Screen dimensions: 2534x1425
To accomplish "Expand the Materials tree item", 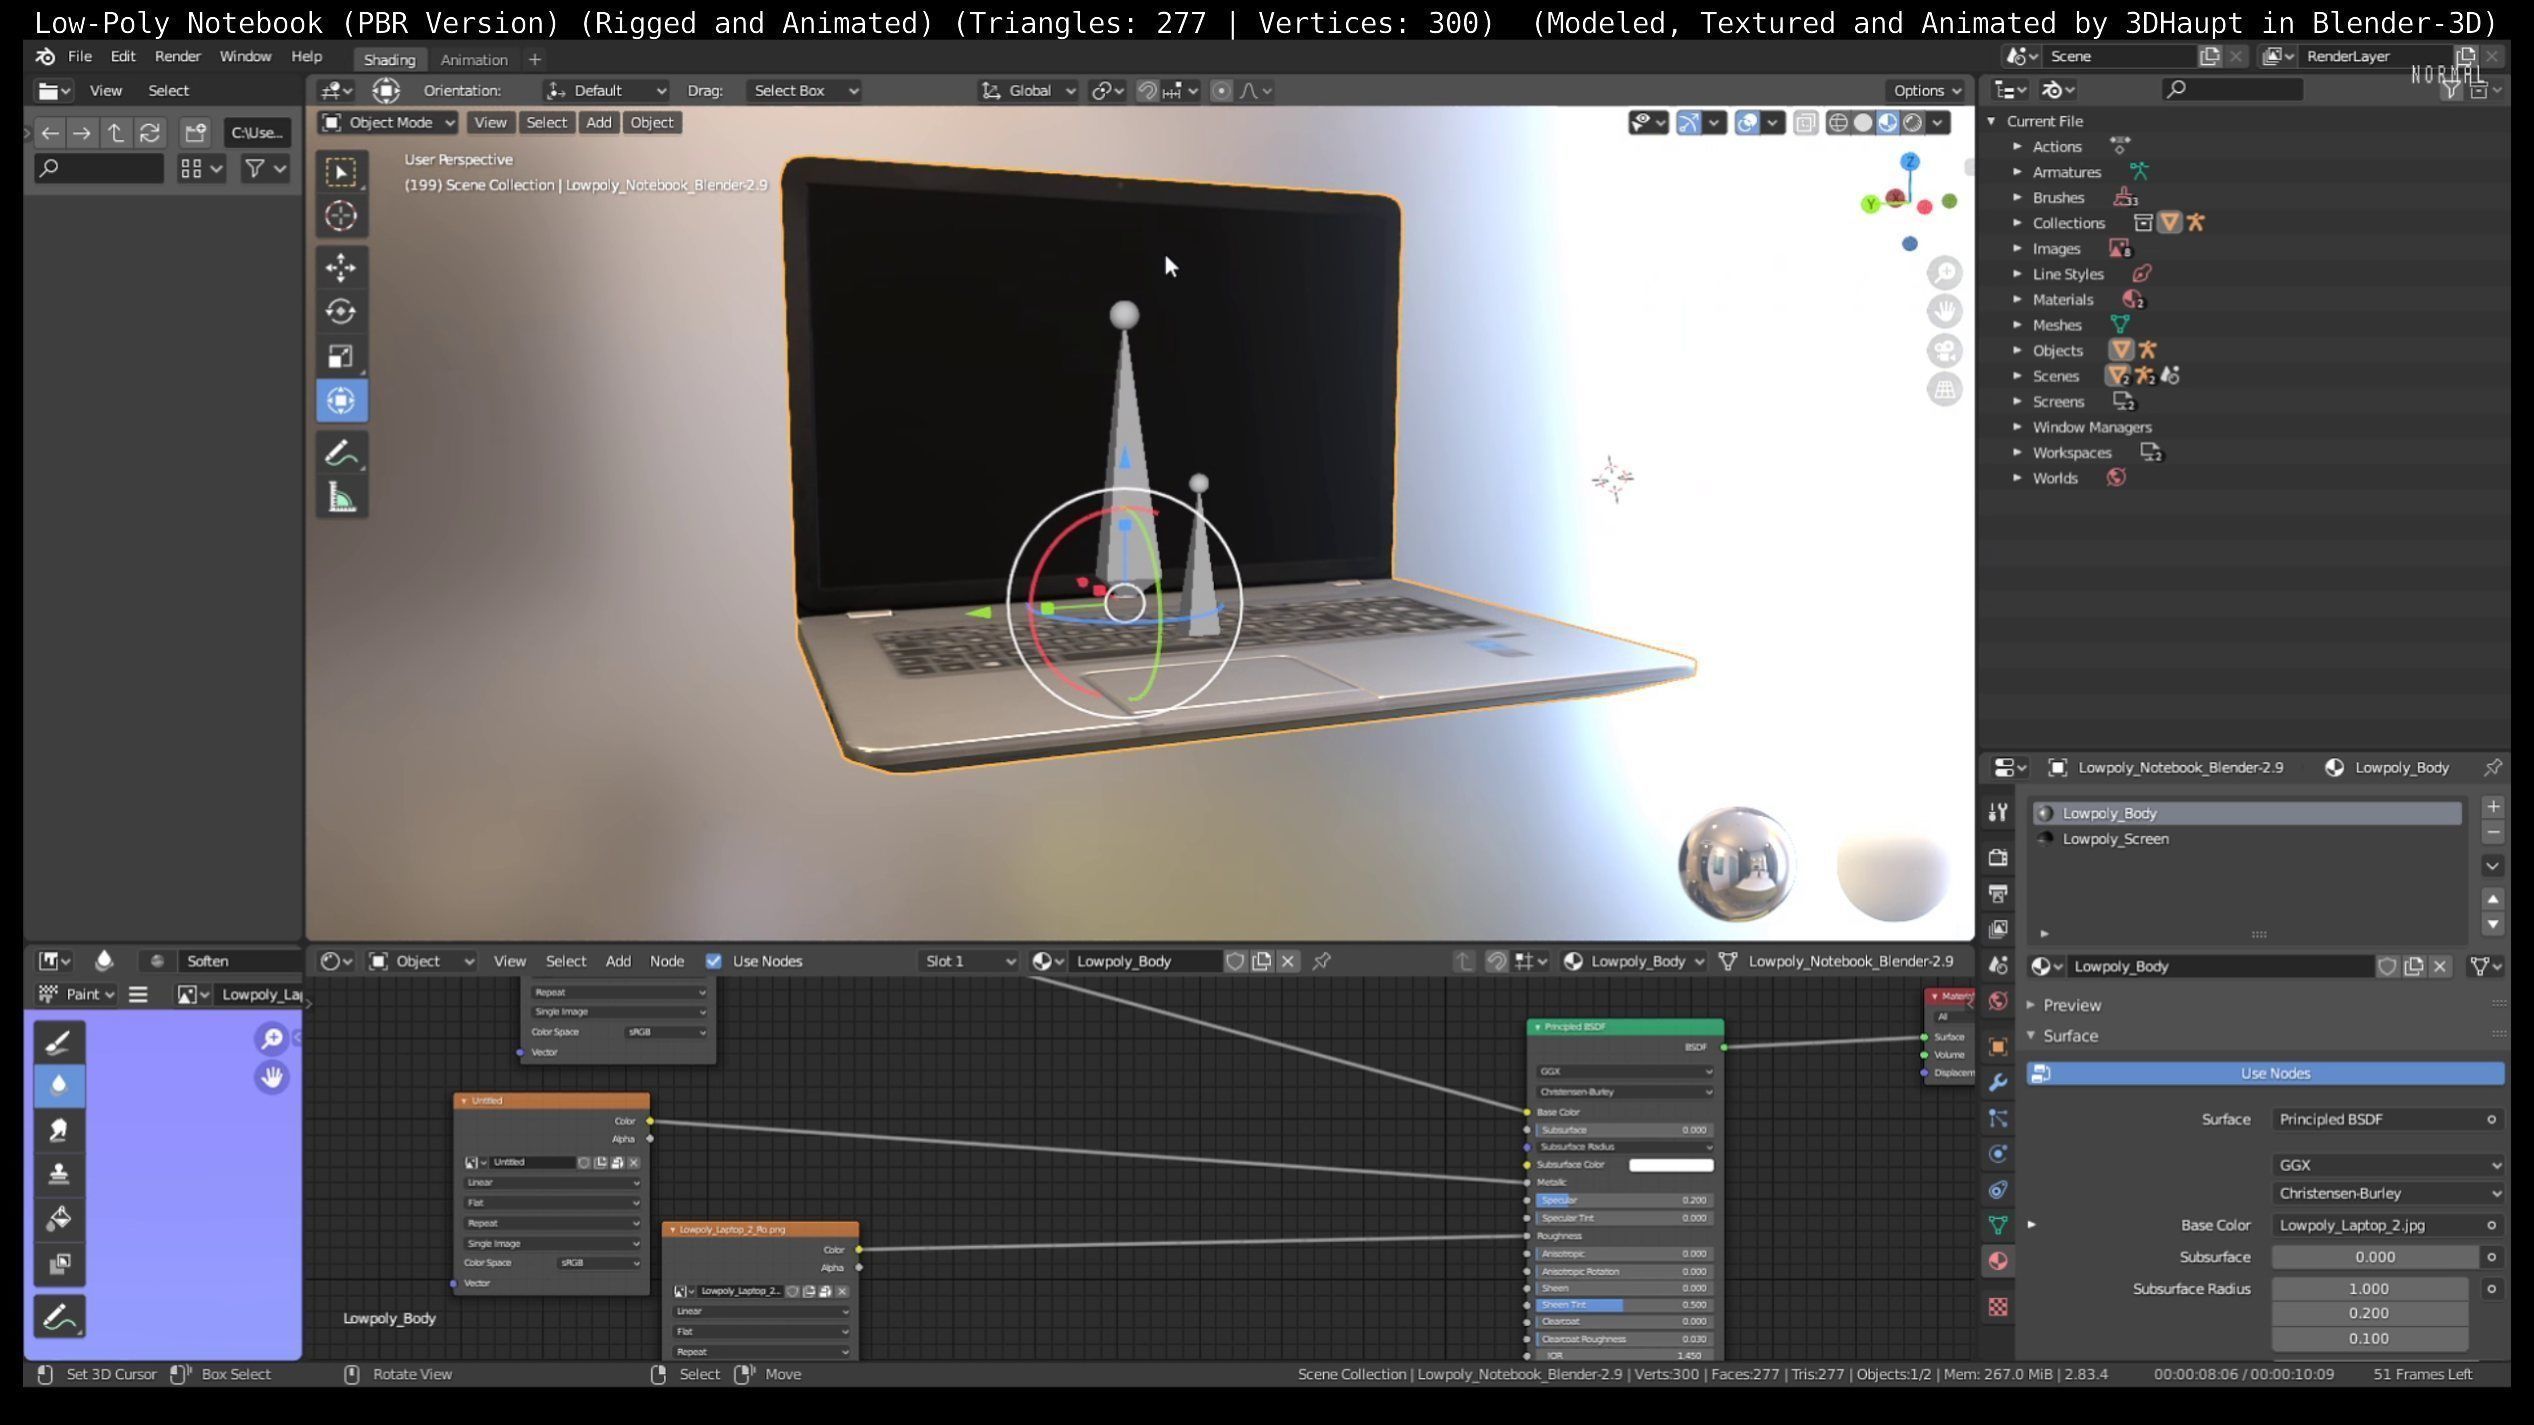I will pyautogui.click(x=2017, y=300).
